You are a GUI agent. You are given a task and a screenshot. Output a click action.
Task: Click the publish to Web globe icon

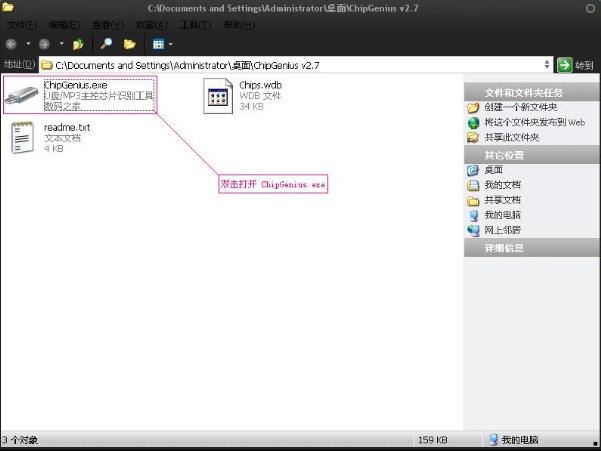click(x=474, y=123)
